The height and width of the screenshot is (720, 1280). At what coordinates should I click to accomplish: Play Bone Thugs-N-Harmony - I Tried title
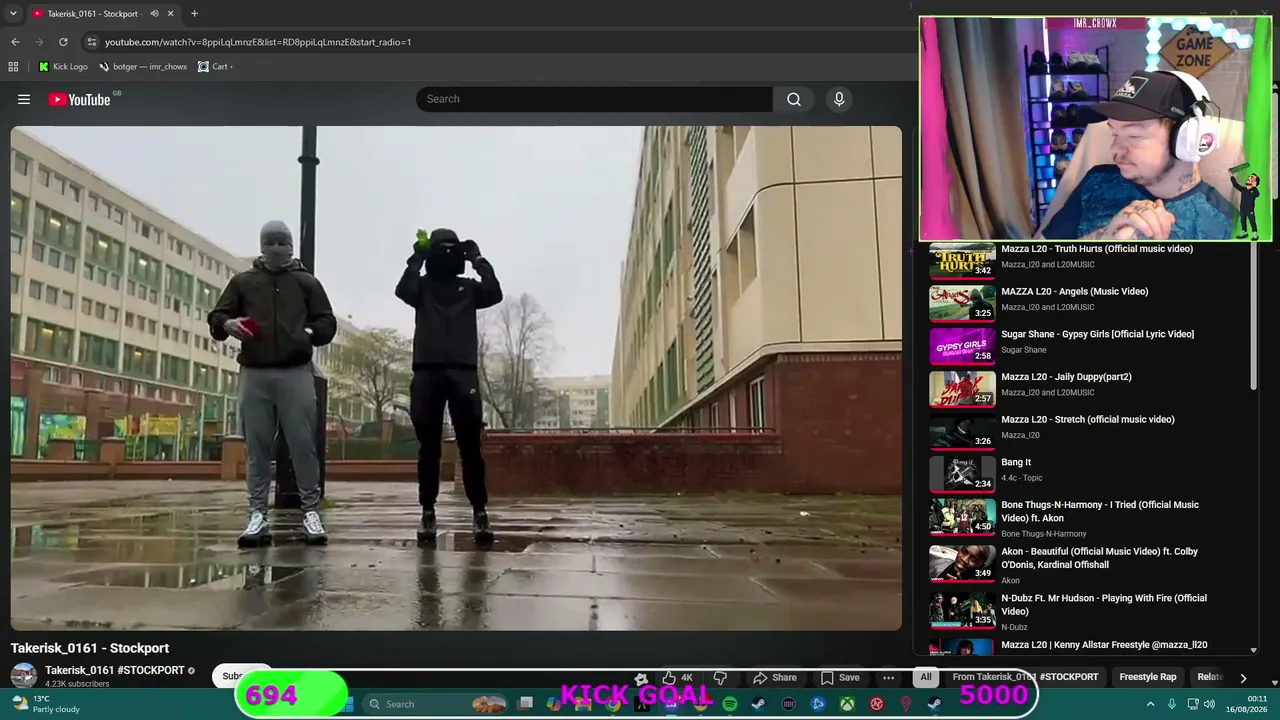point(1100,512)
